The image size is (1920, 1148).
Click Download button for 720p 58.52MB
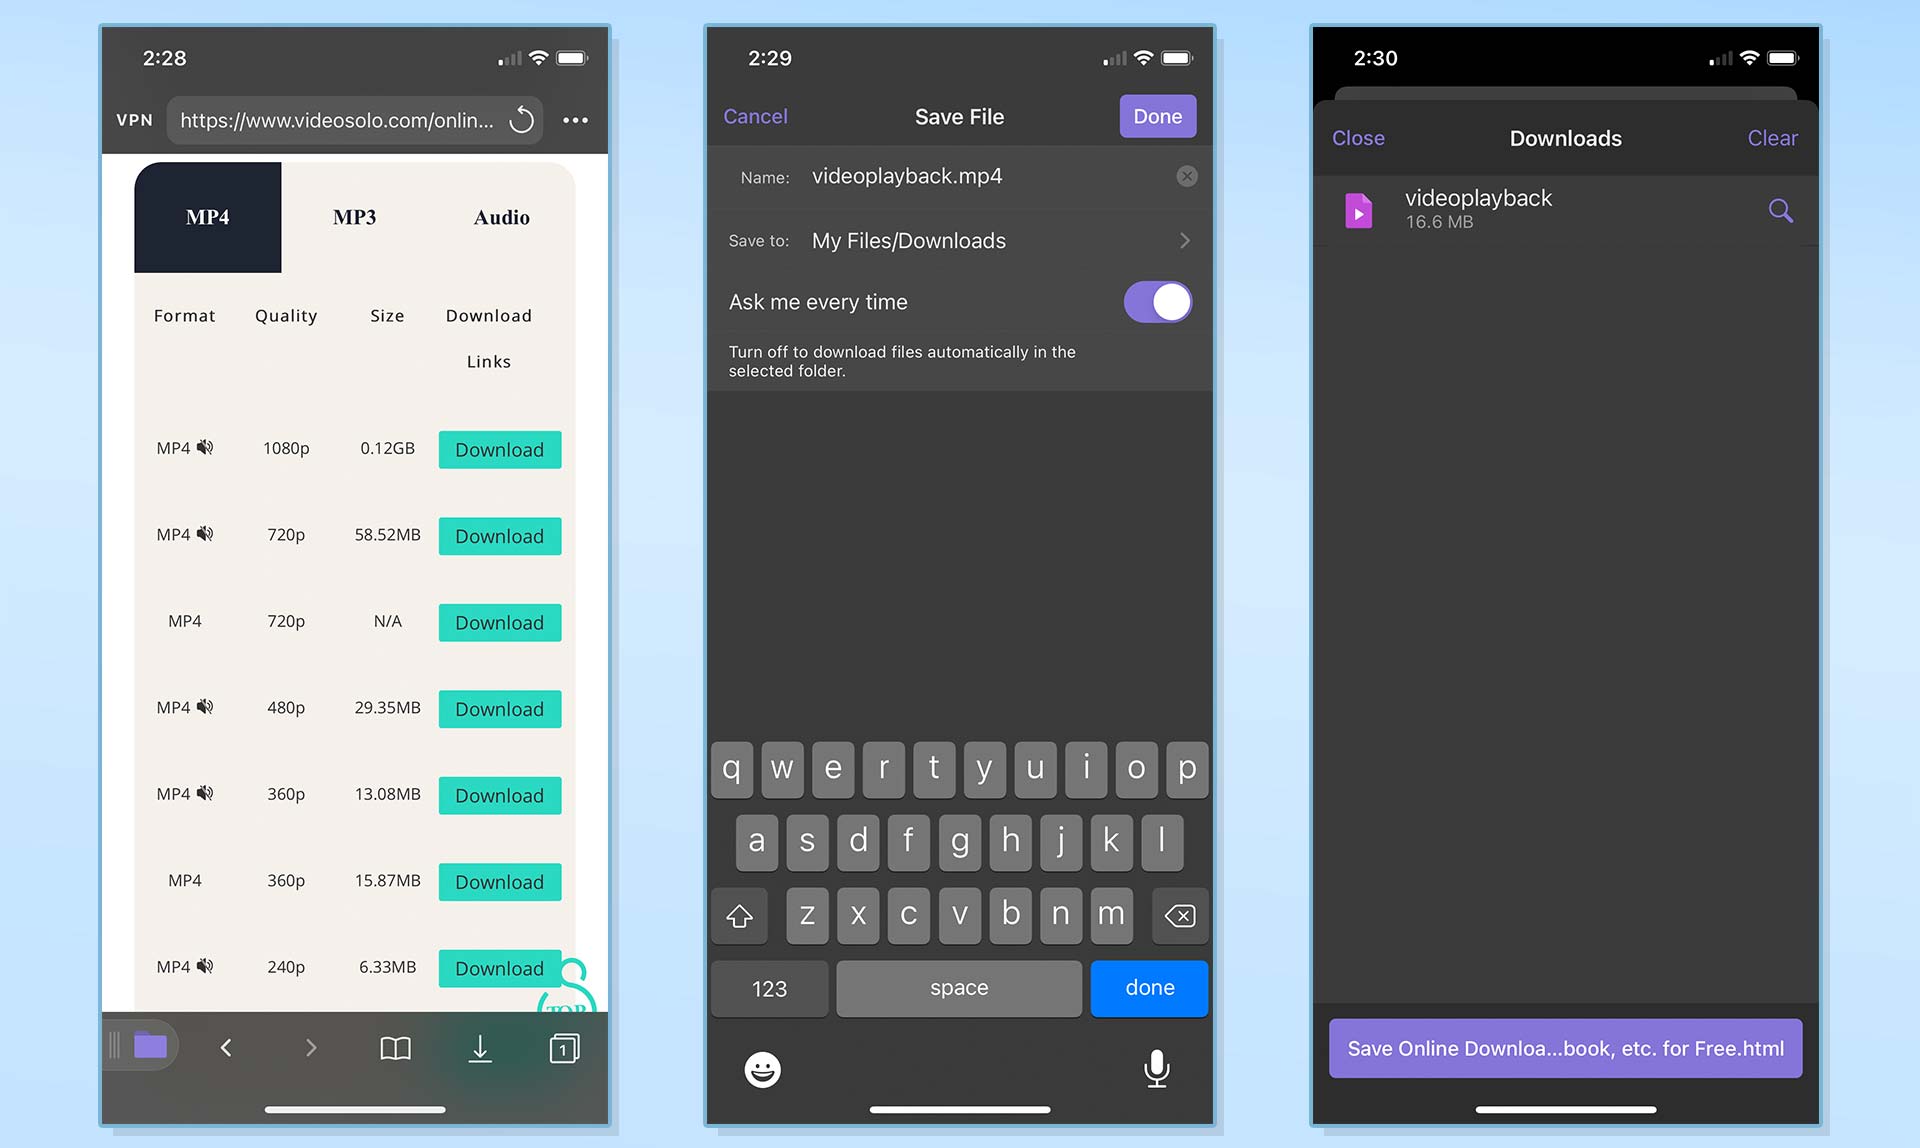tap(499, 534)
